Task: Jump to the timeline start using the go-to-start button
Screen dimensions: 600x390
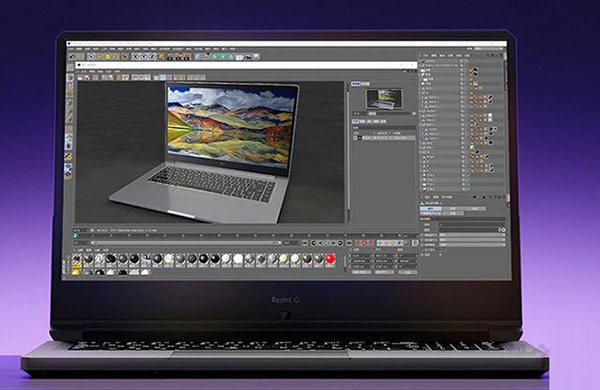Action: [x=306, y=243]
